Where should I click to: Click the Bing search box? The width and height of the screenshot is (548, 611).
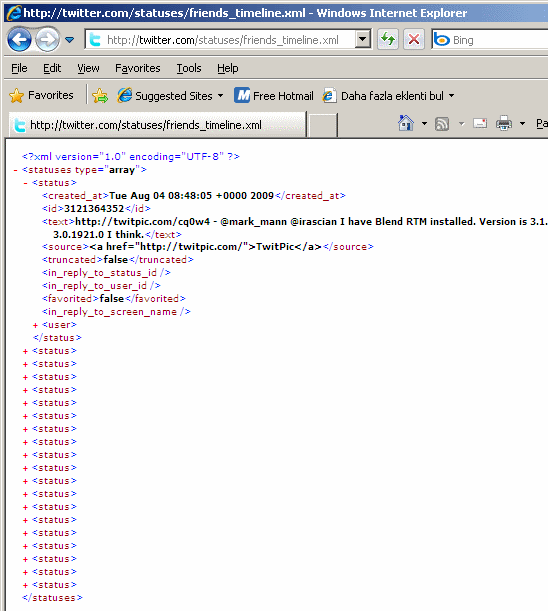click(490, 40)
